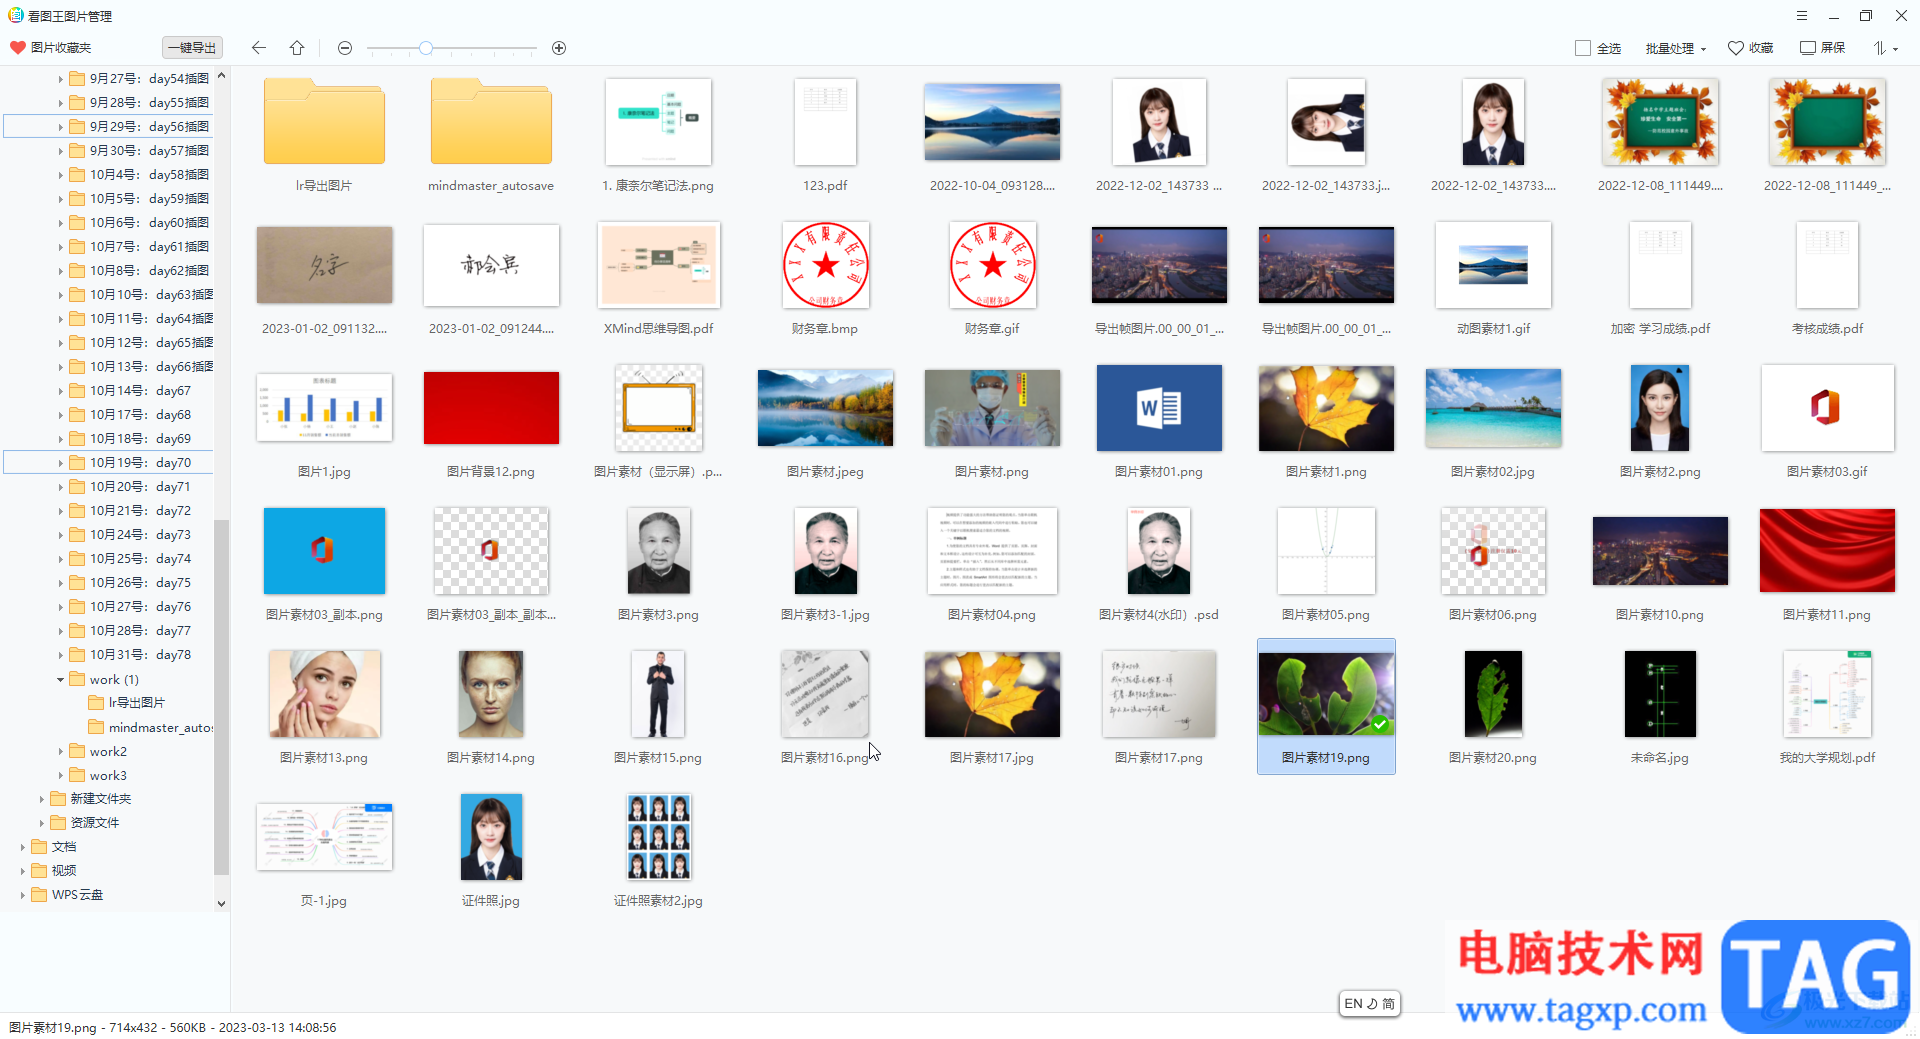Click the 一键导出 button
Screen dimensions: 1920x1039
click(192, 48)
